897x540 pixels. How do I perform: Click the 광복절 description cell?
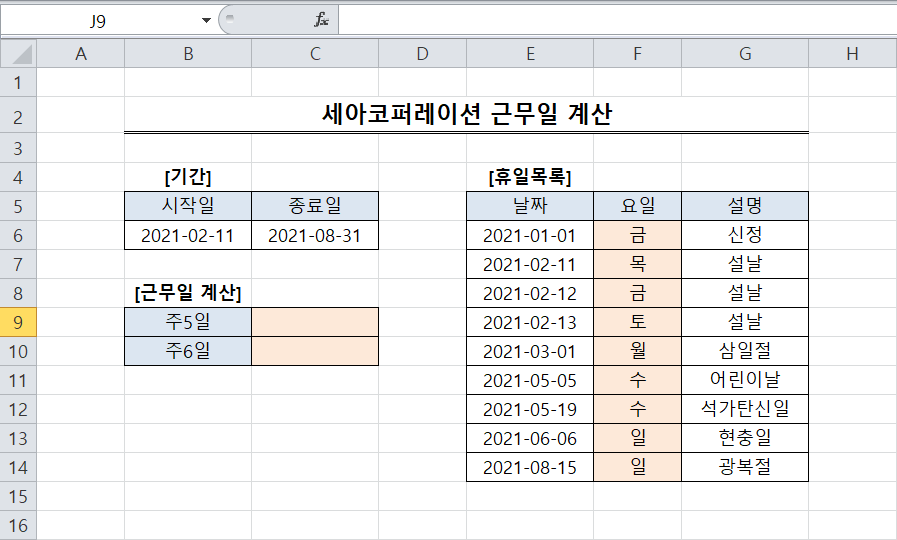coord(745,467)
